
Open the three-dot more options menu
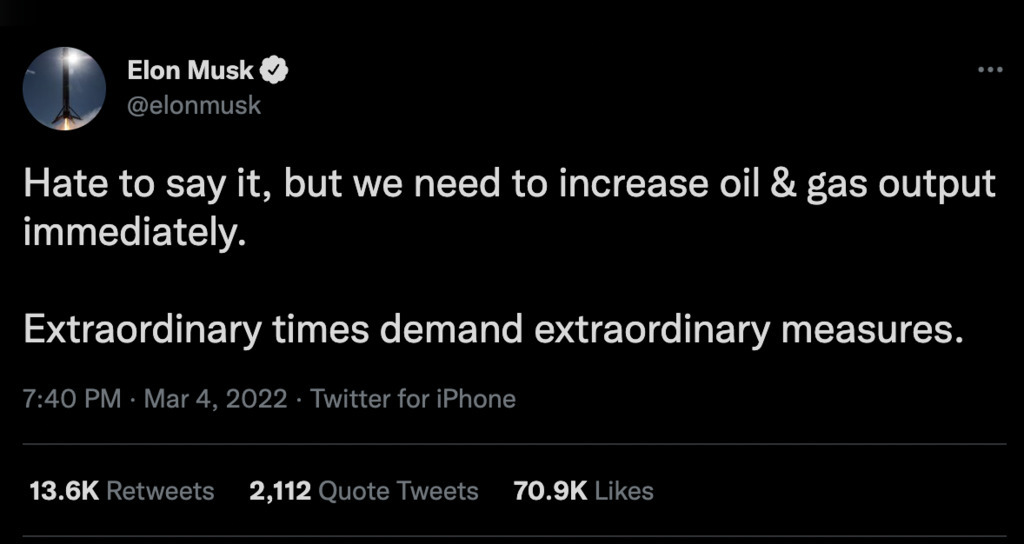tap(988, 69)
